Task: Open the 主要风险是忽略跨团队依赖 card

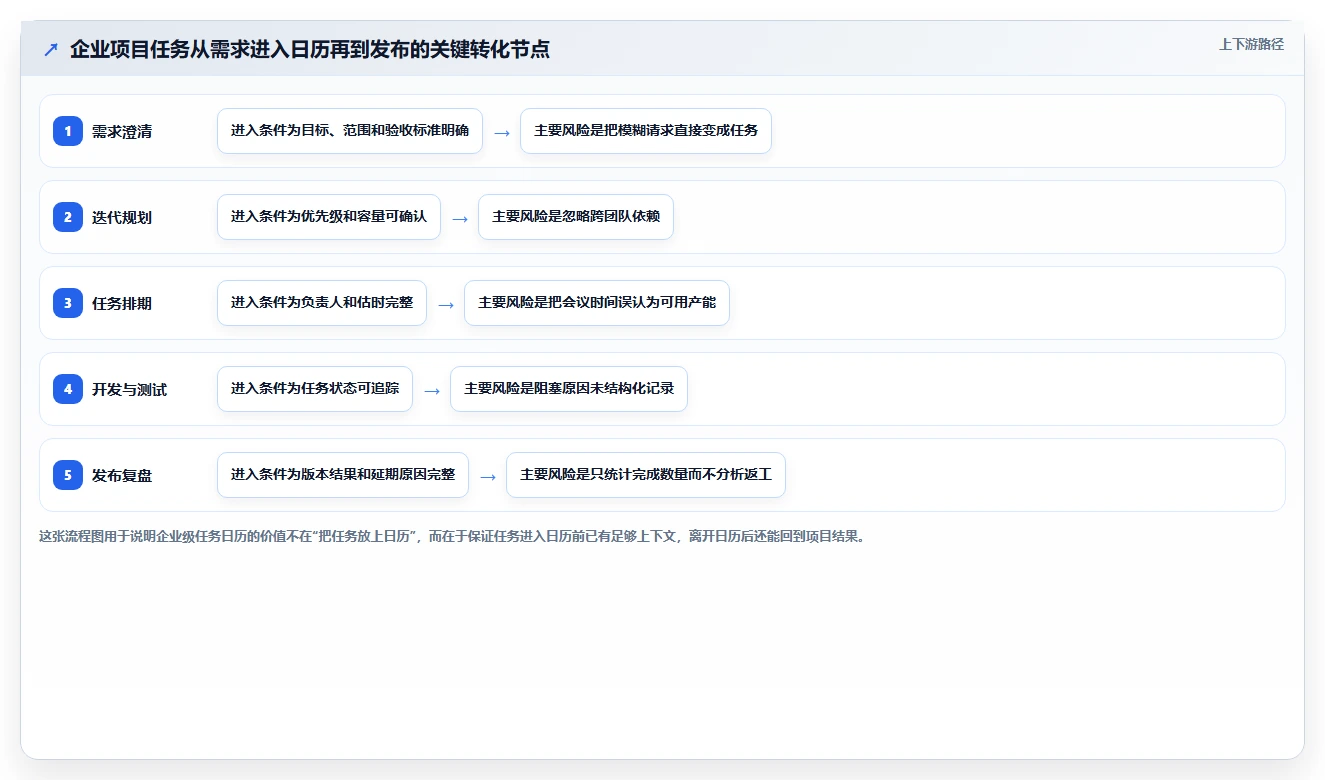Action: point(576,217)
